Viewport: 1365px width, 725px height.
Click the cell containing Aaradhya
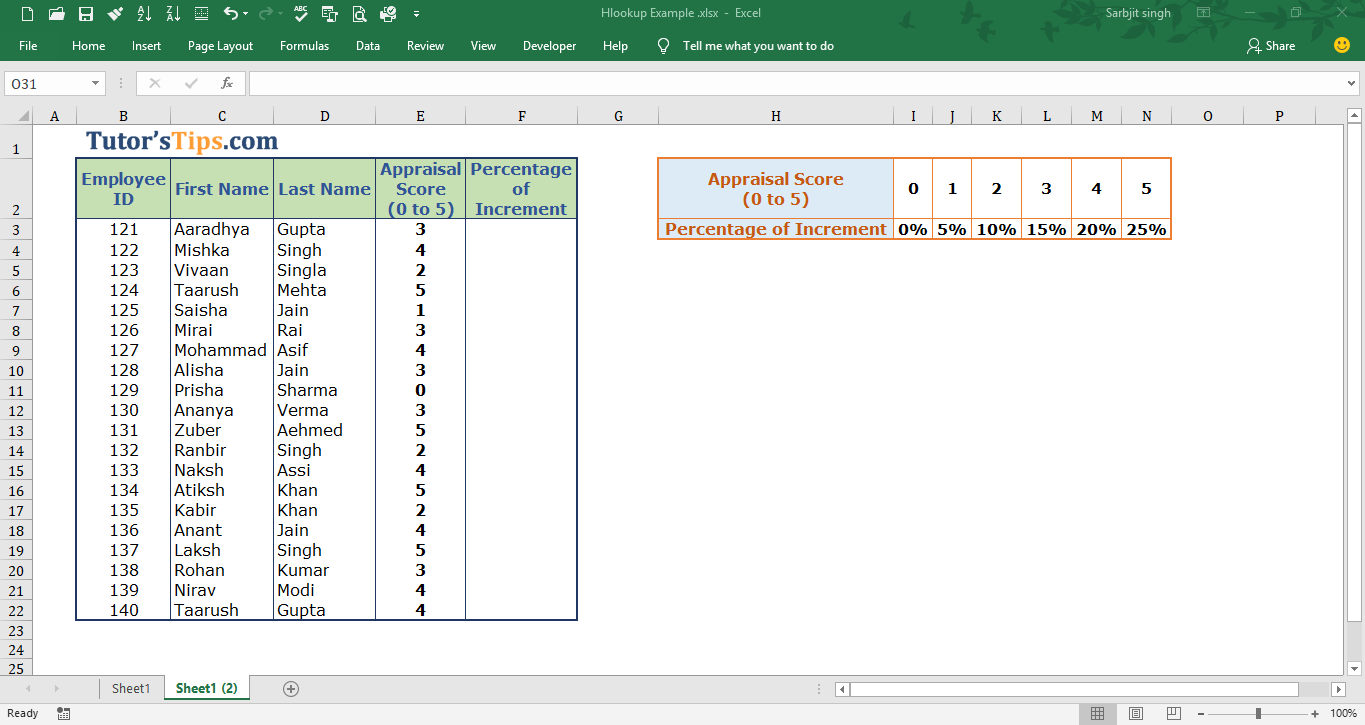(x=221, y=229)
